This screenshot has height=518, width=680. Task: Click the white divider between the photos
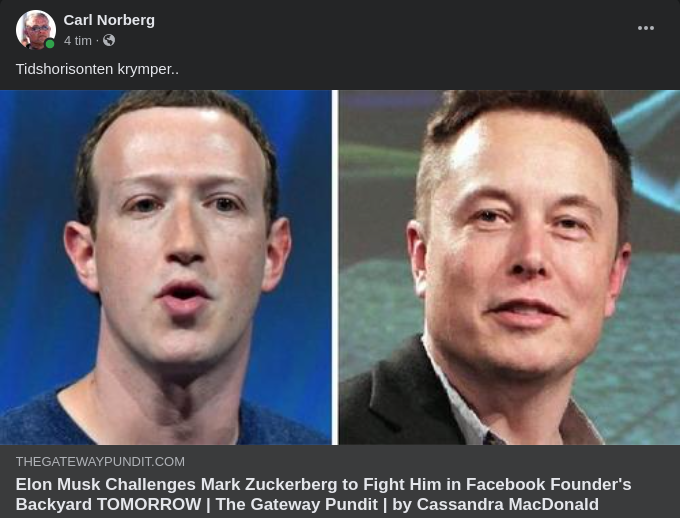click(x=335, y=267)
